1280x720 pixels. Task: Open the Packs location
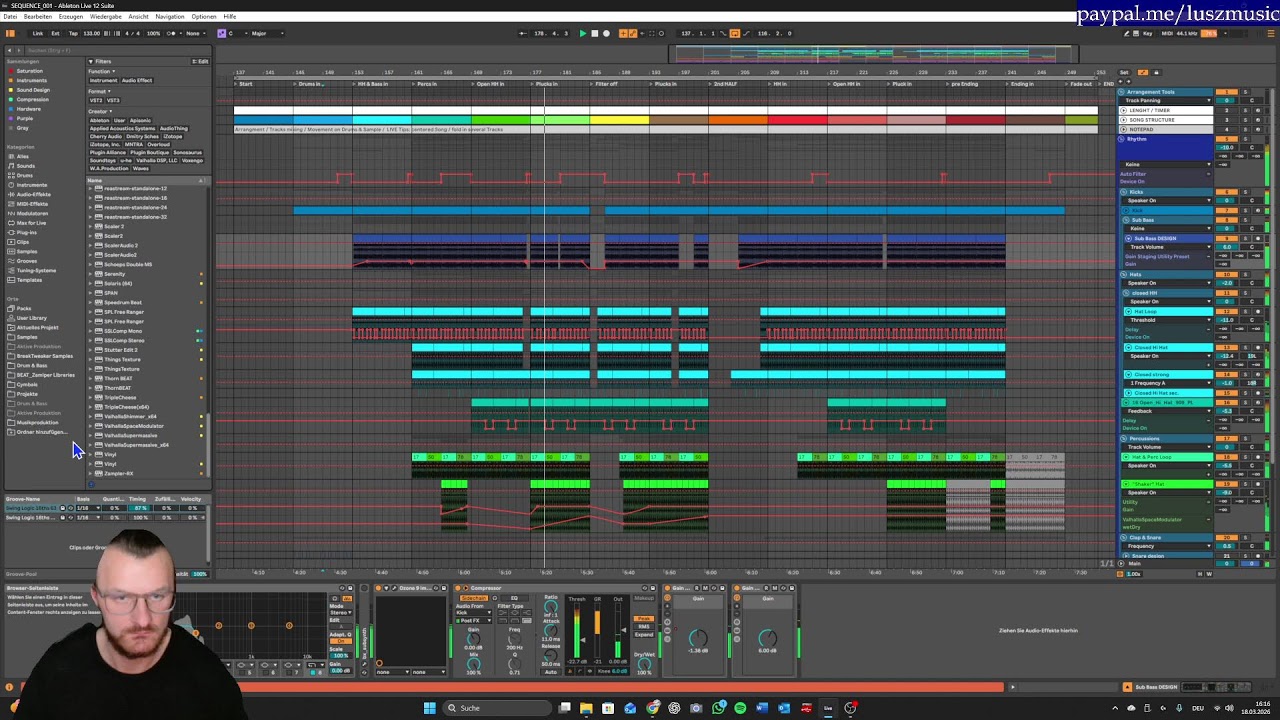pos(23,308)
